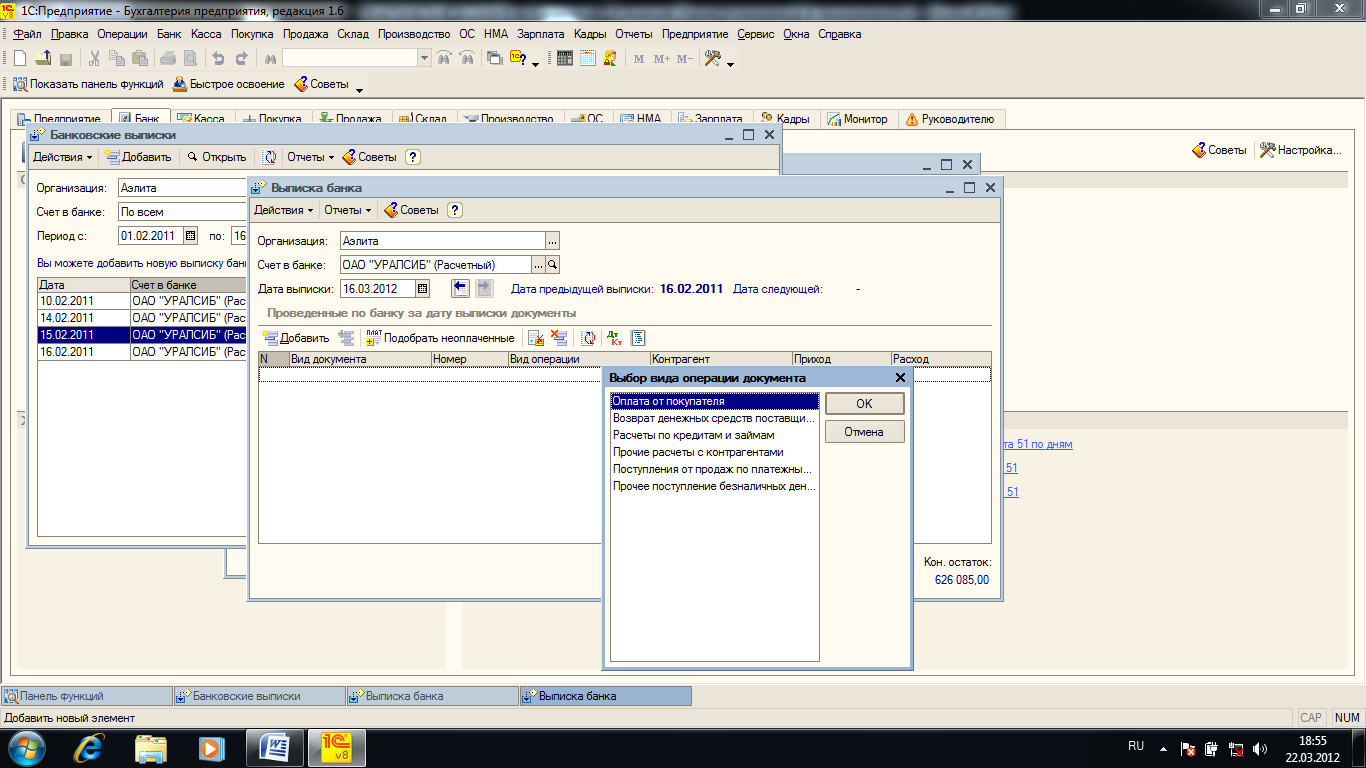Click ellipsis button beside Организация Аэлита
The image size is (1366, 768).
pos(552,241)
